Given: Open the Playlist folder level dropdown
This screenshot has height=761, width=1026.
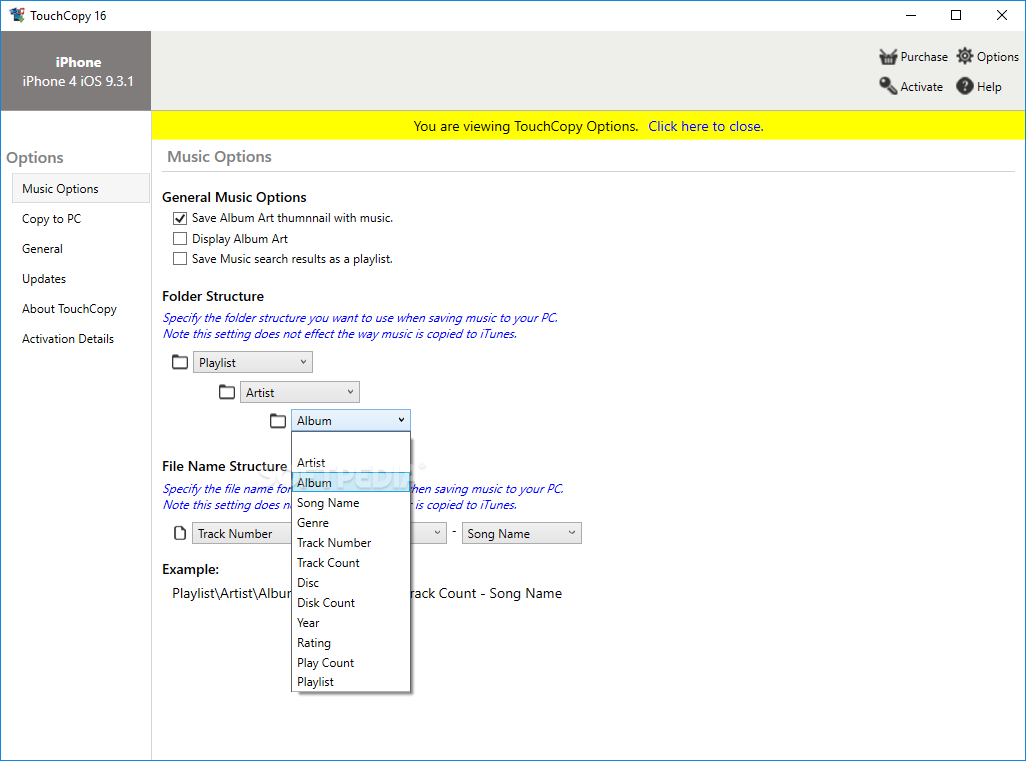Looking at the screenshot, I should pyautogui.click(x=253, y=362).
